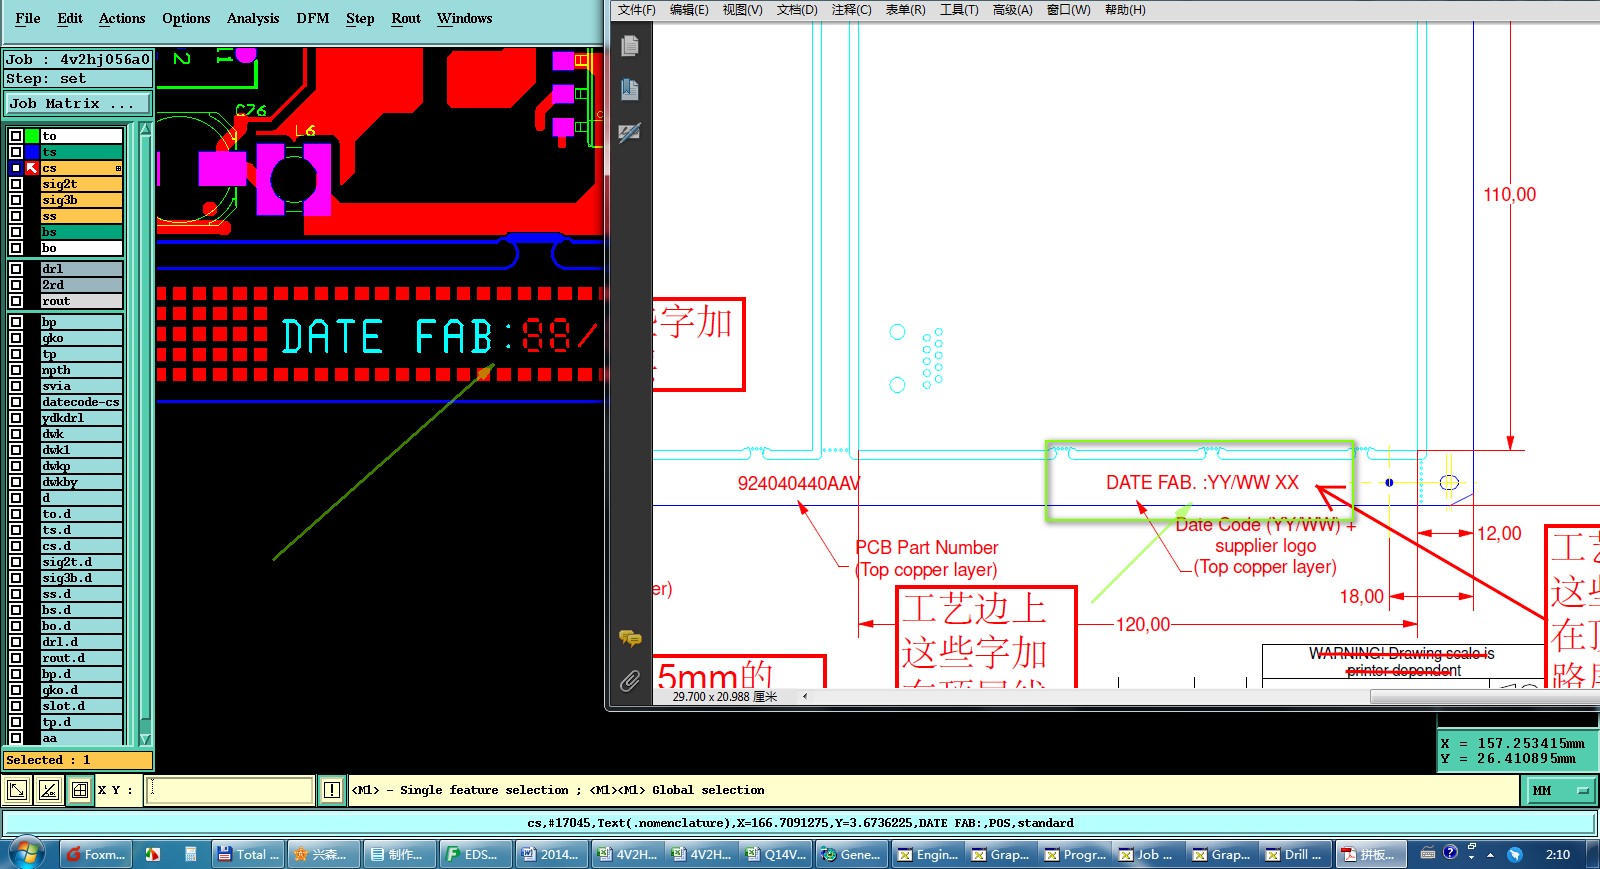Click the signatures panel icon in PDF sidebar
Viewport: 1600px width, 869px height.
(x=630, y=132)
